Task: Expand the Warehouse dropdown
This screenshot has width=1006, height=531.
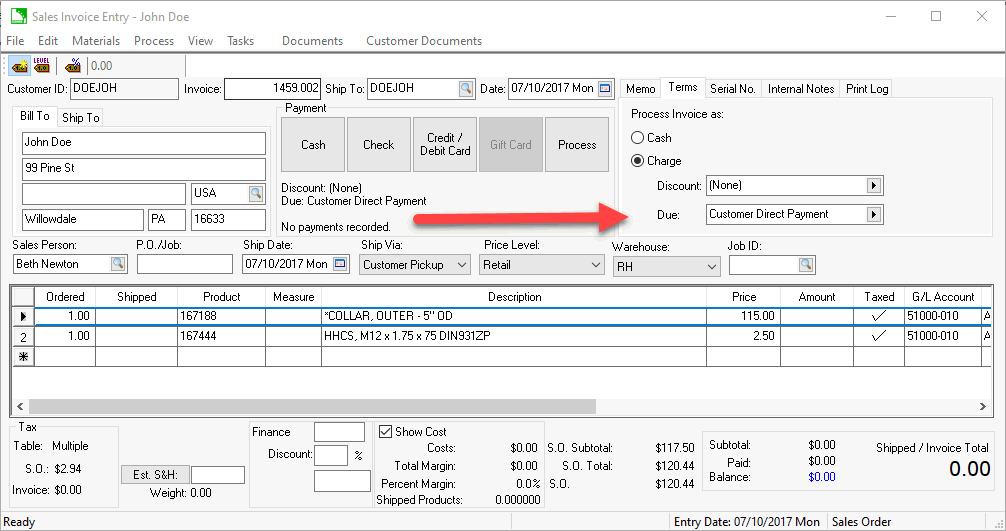Action: (712, 267)
